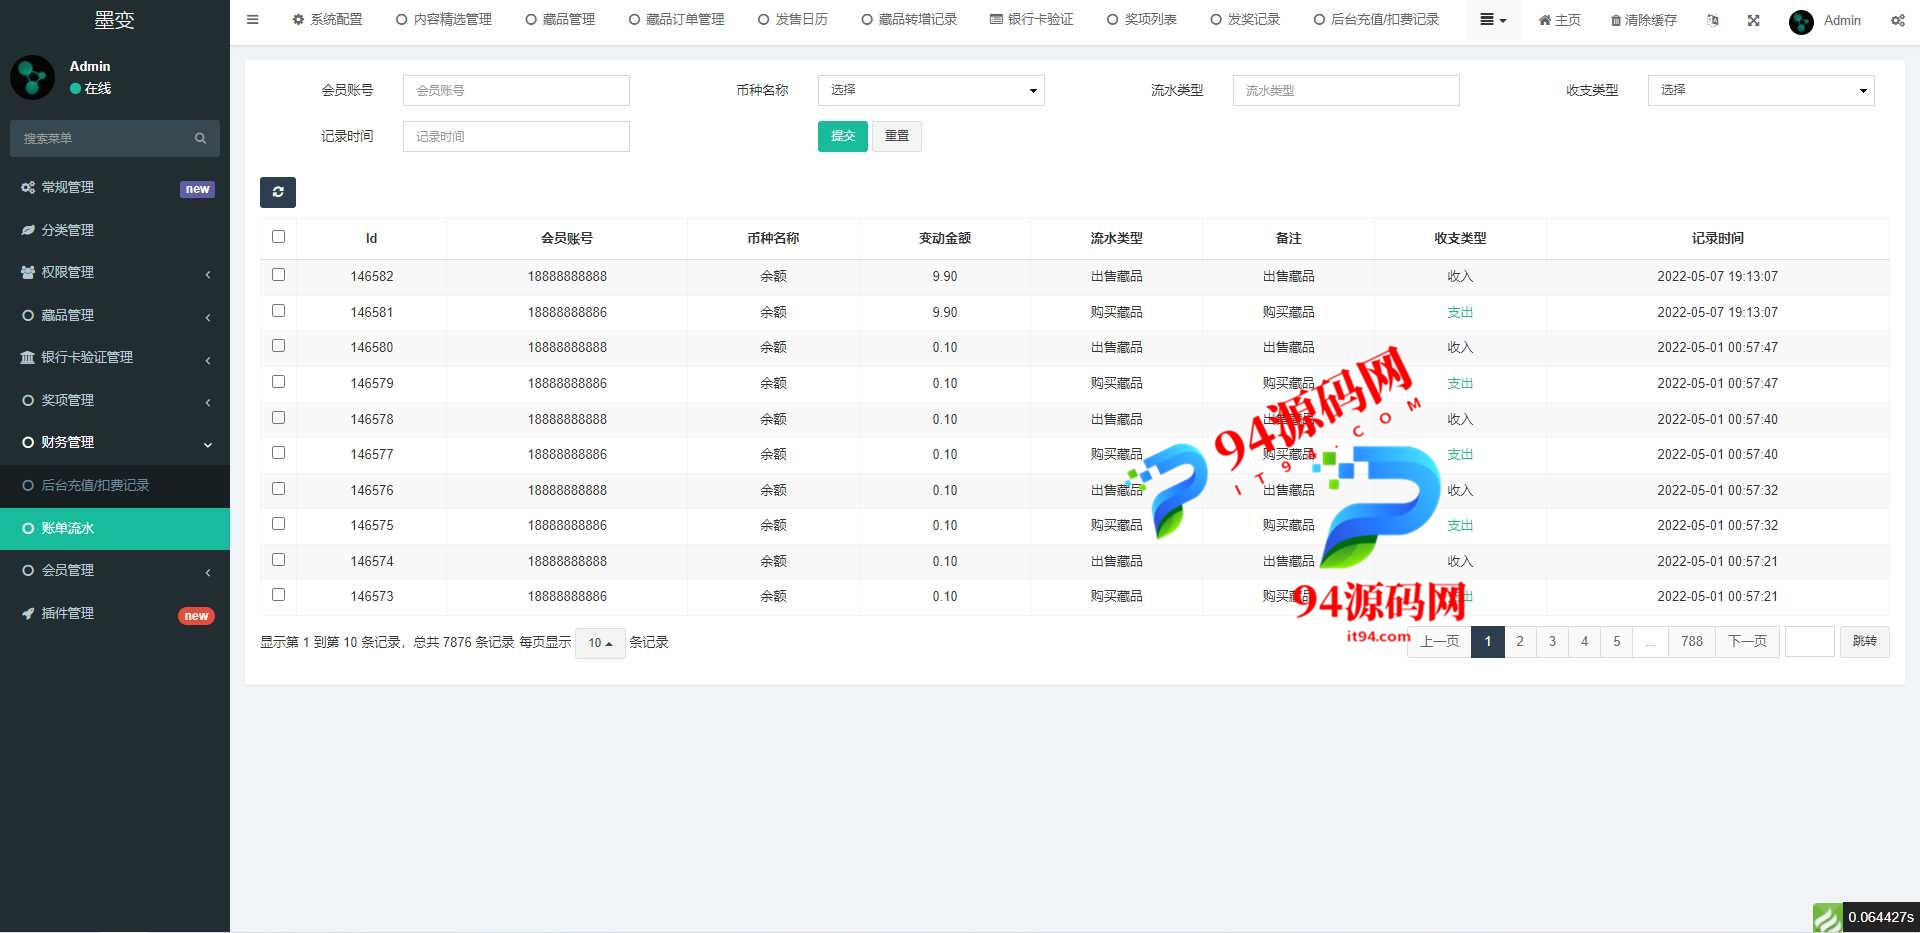Expand the 会员管理 sidebar menu
Image resolution: width=1920 pixels, height=933 pixels.
coord(115,570)
